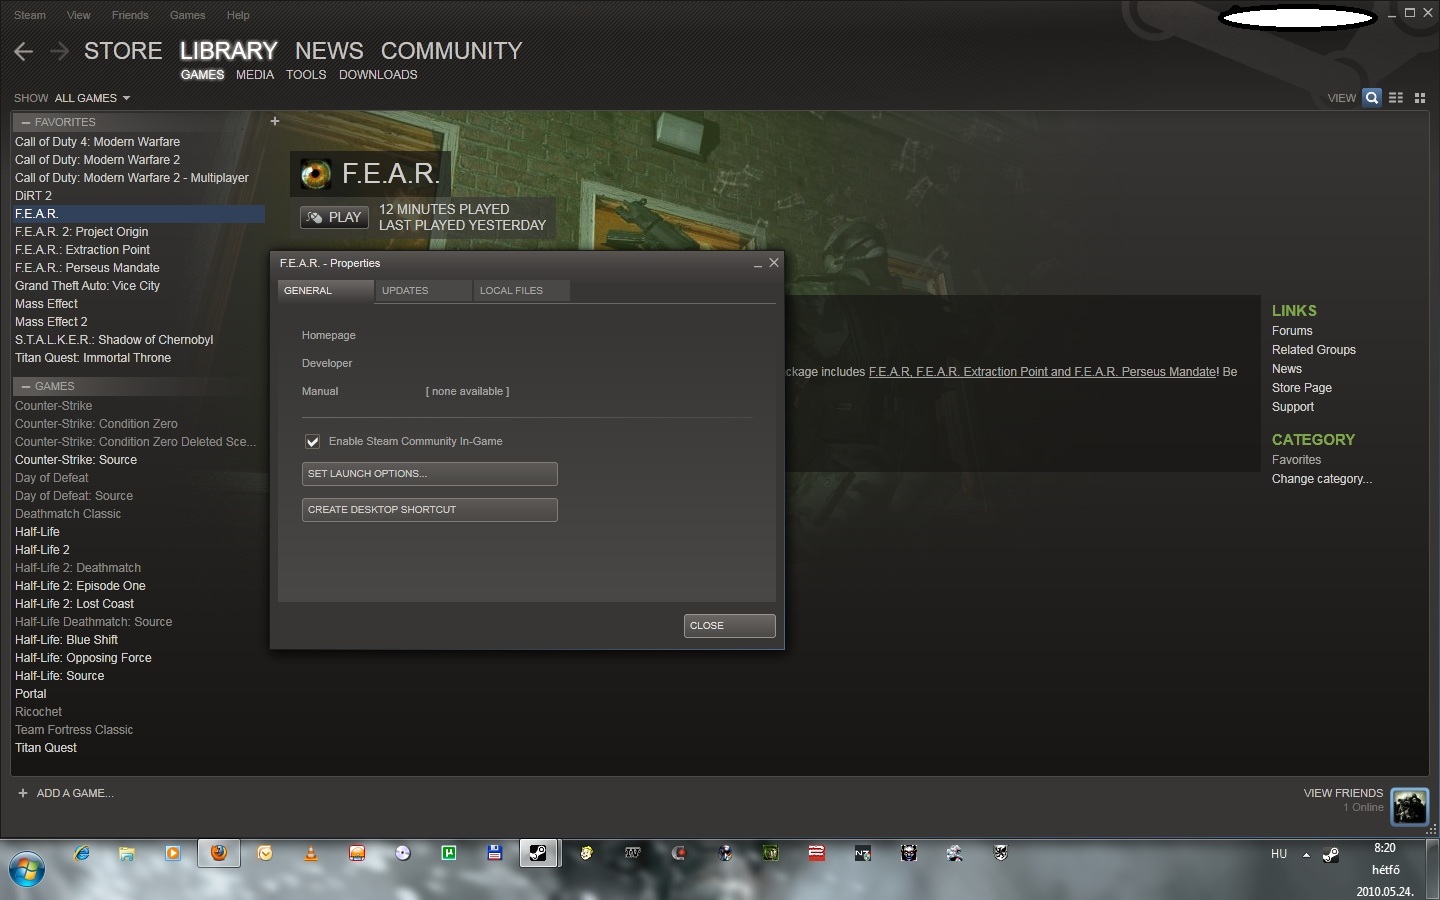
Task: Open the Steam menu
Action: (30, 15)
